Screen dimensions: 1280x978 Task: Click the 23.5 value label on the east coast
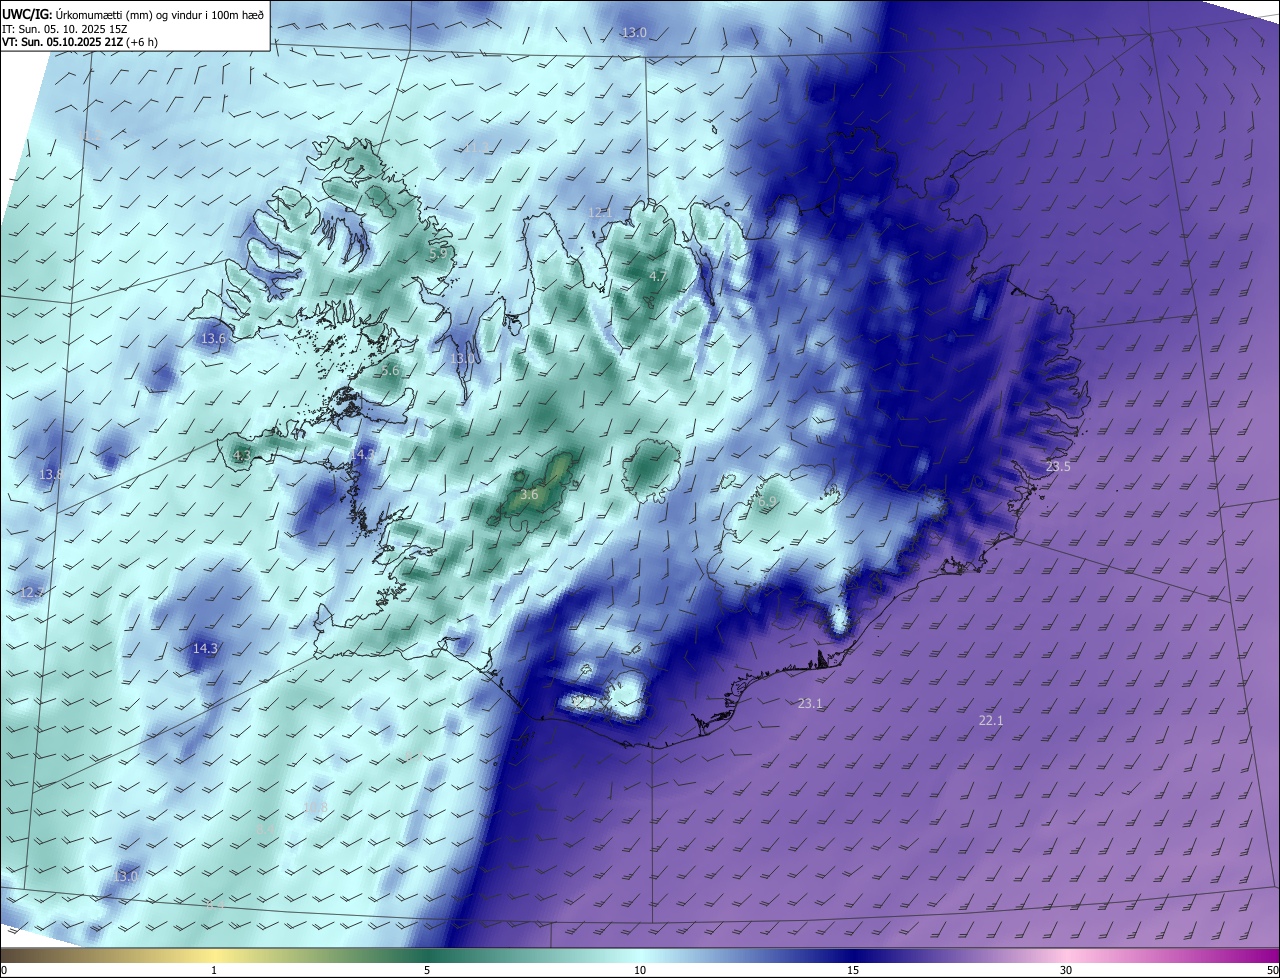pyautogui.click(x=1057, y=467)
